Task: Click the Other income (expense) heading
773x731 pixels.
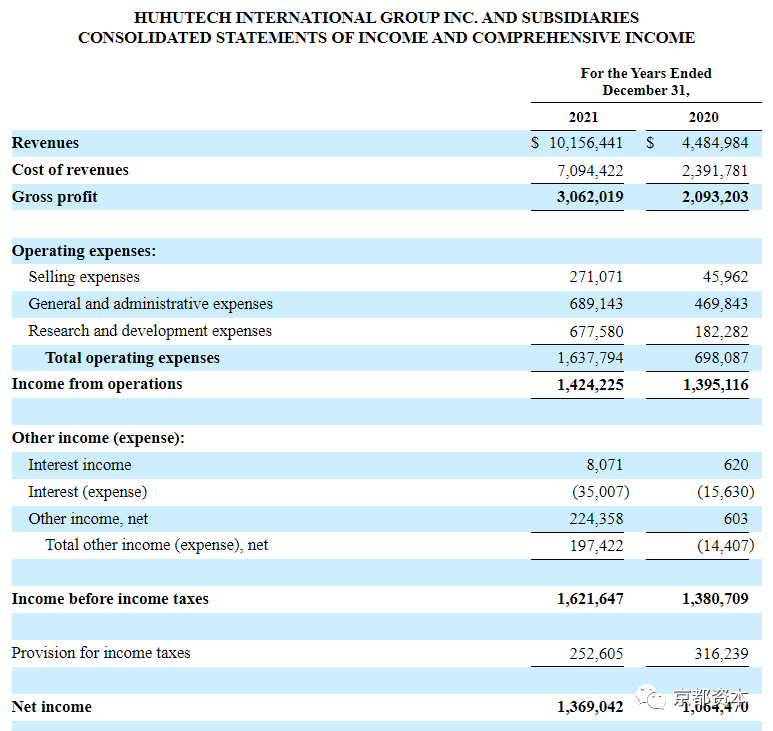Action: tap(98, 438)
